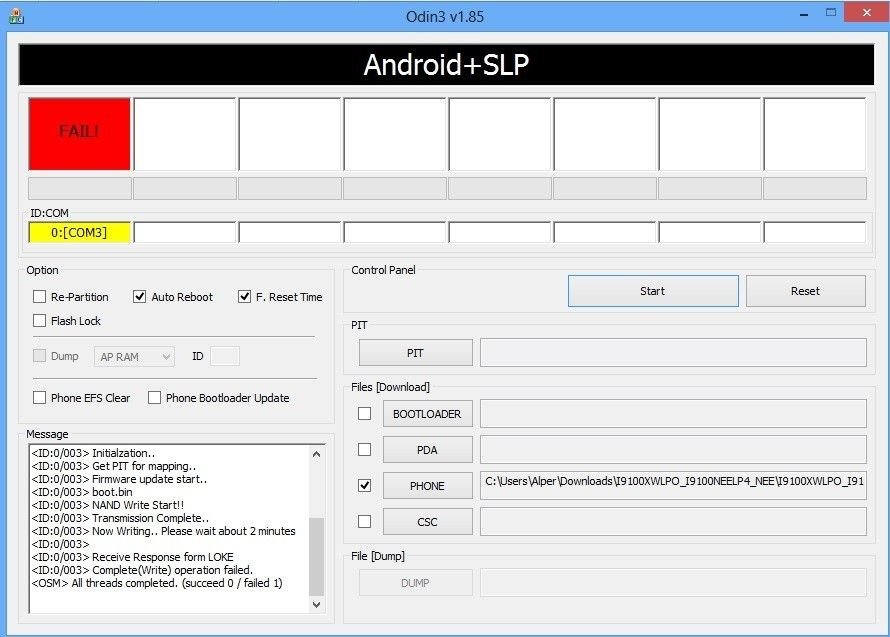Click log line 'All threads completed'
This screenshot has width=890, height=637.
(x=157, y=583)
